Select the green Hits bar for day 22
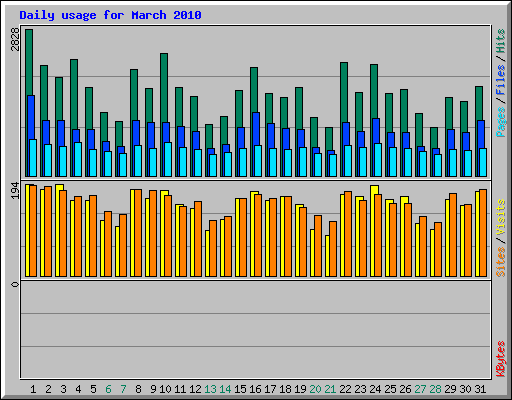 [344, 92]
